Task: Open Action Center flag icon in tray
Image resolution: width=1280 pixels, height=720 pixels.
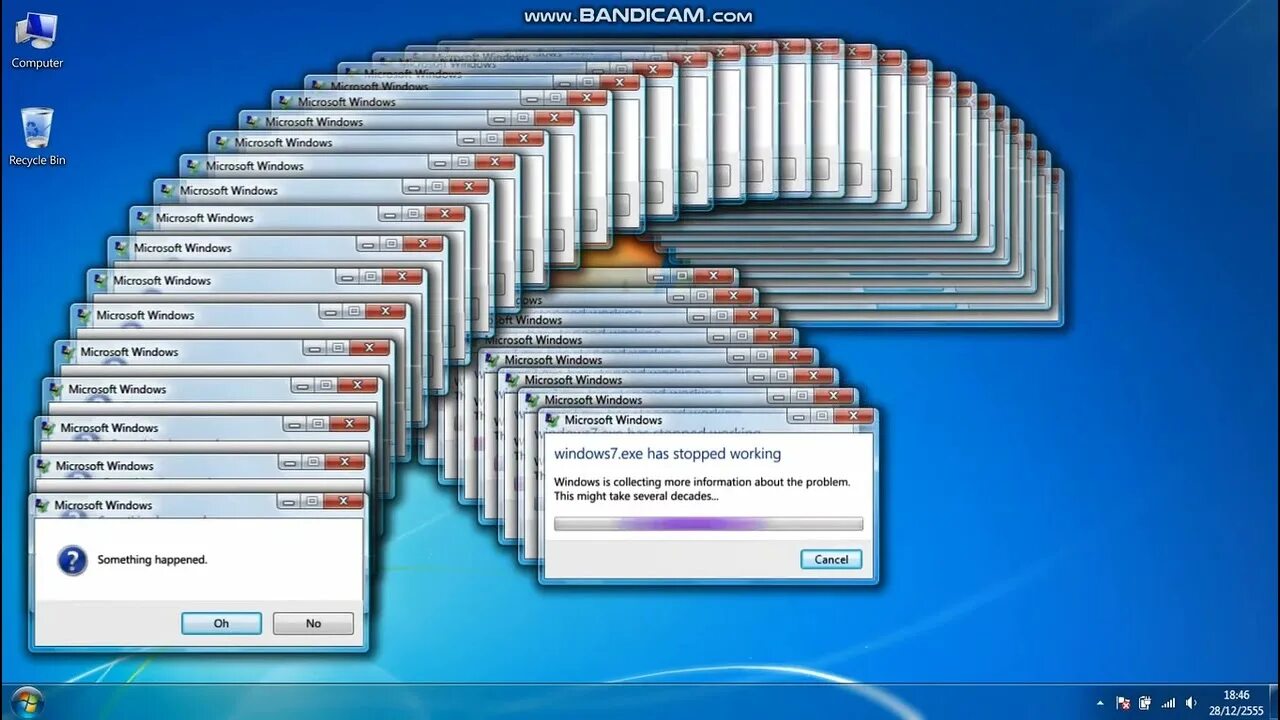Action: (x=1123, y=703)
